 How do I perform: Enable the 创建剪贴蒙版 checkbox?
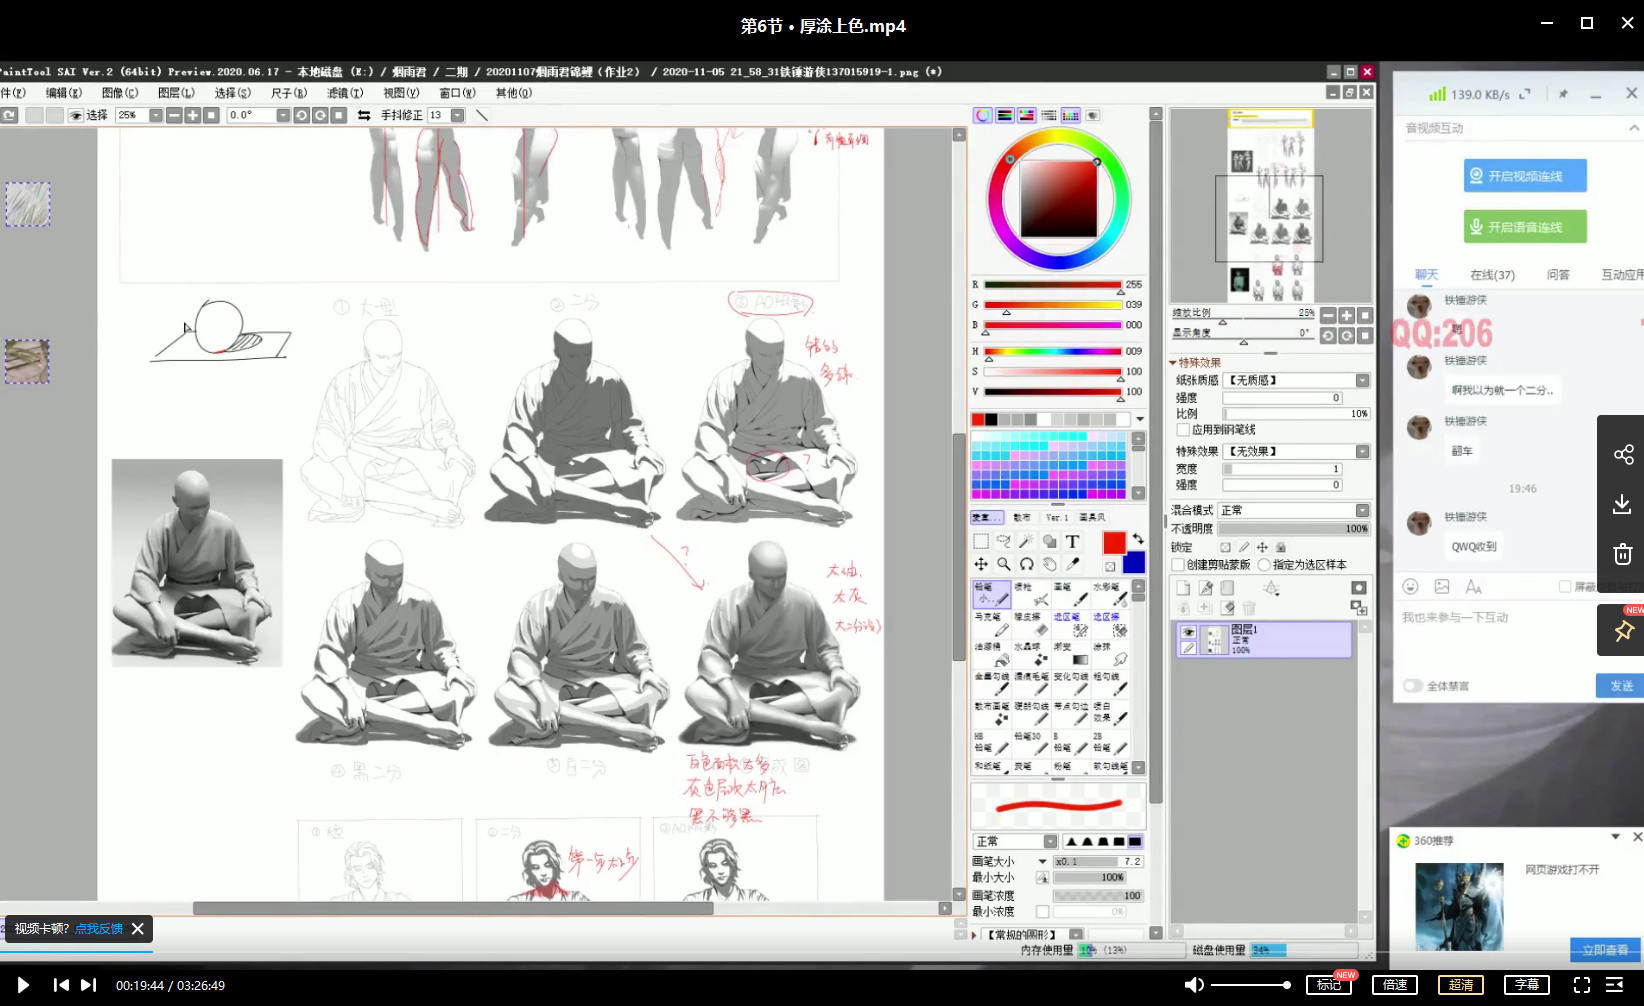pyautogui.click(x=1179, y=565)
